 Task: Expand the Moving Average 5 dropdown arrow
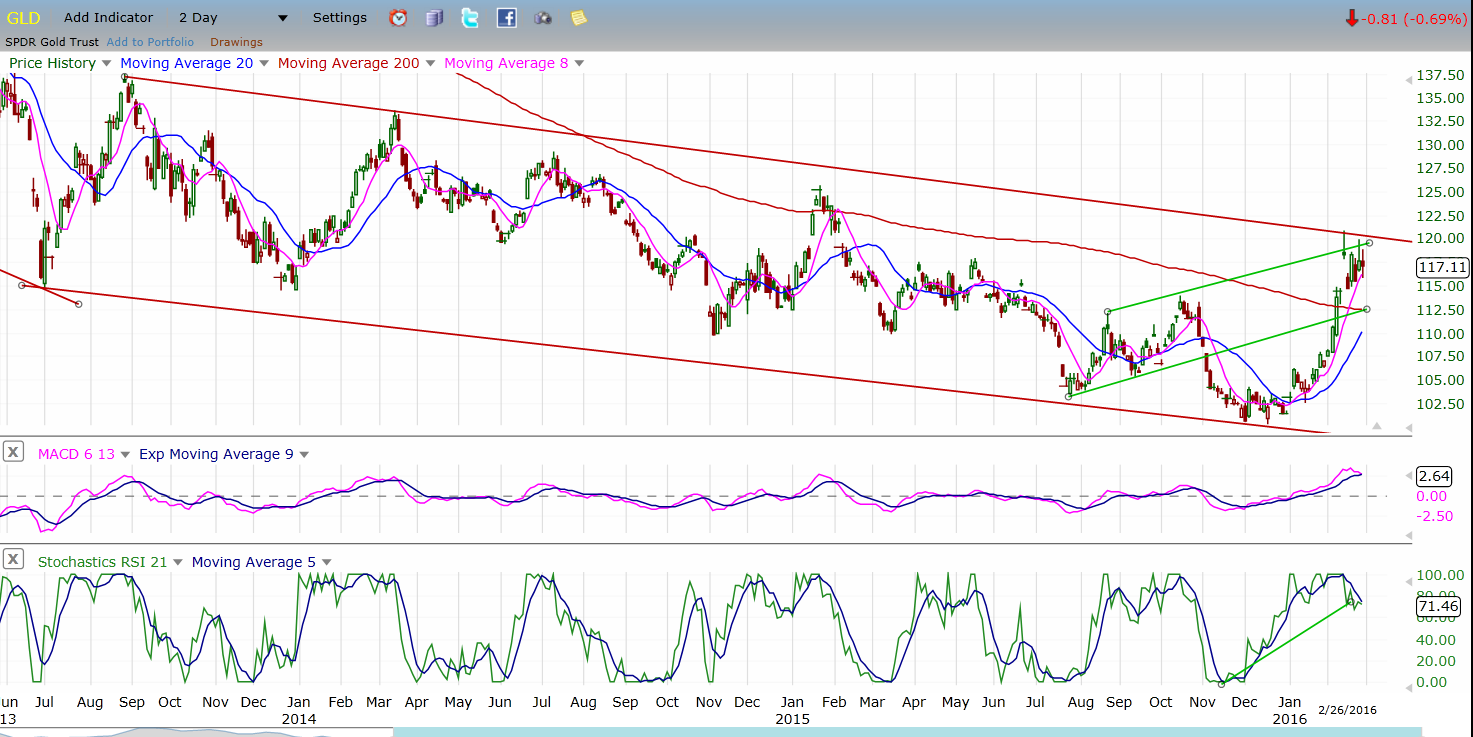click(326, 562)
